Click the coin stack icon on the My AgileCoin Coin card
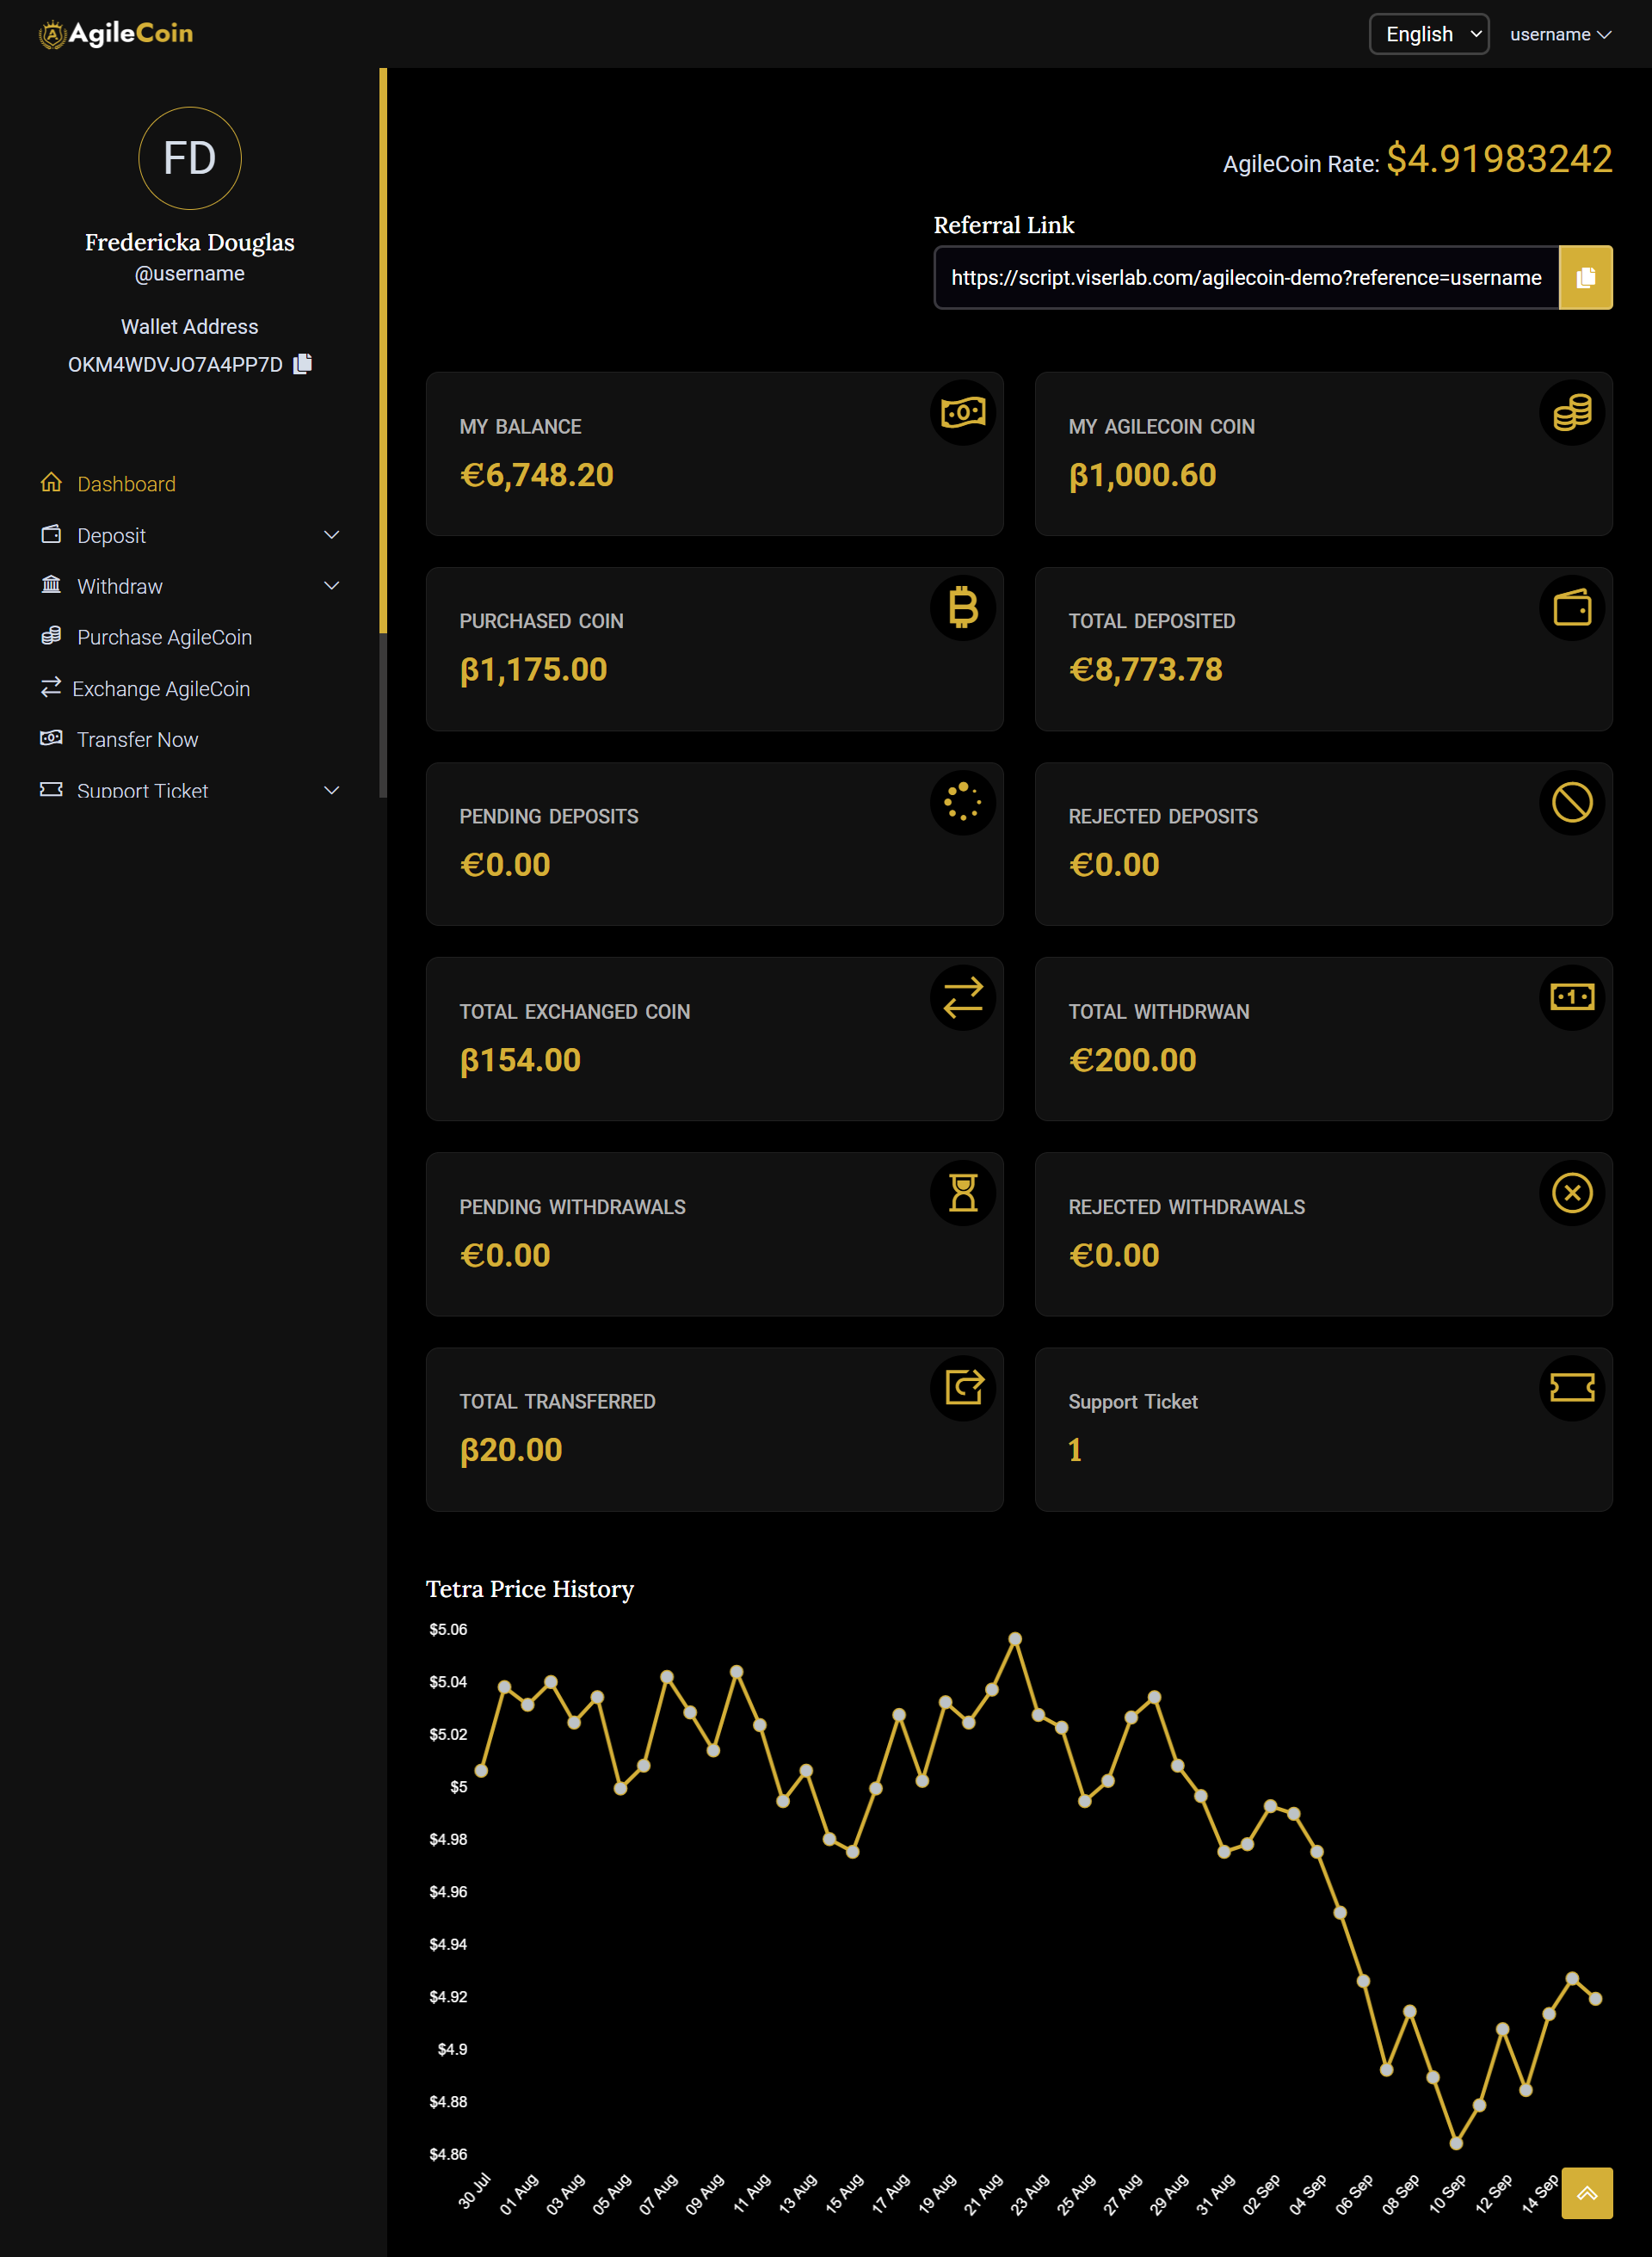The height and width of the screenshot is (2257, 1652). pyautogui.click(x=1572, y=412)
